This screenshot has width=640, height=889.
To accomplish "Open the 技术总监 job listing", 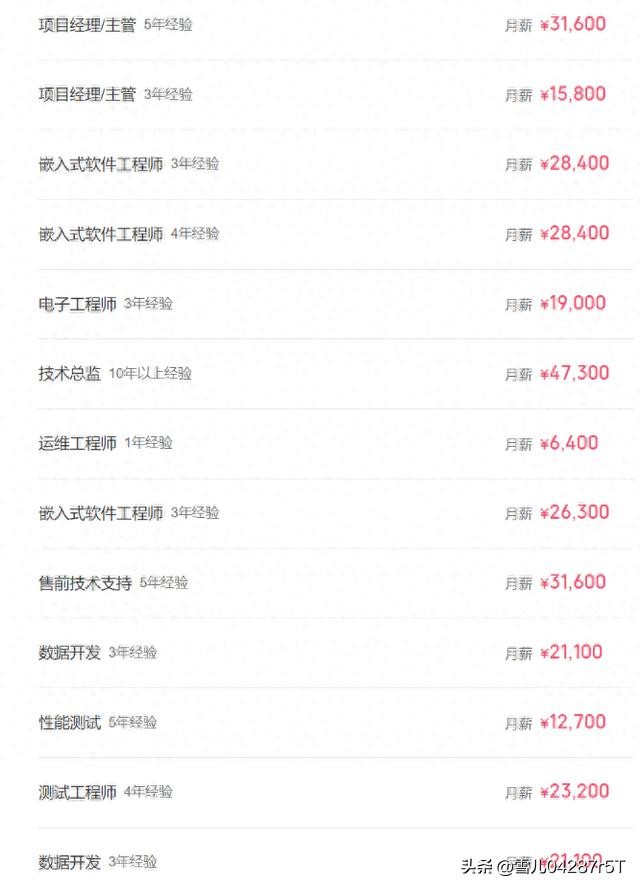I will click(70, 374).
